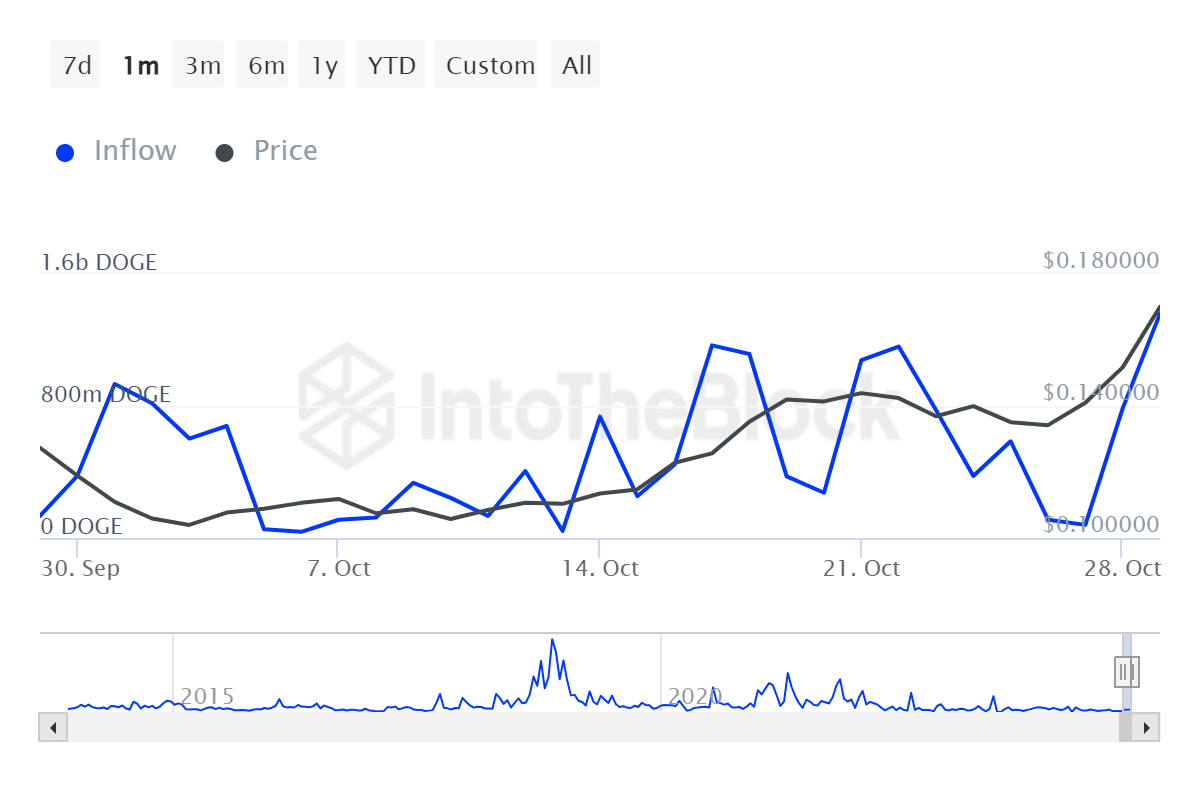Screen dimensions: 1200x800
Task: Toggle the Price series legend
Action: (285, 151)
